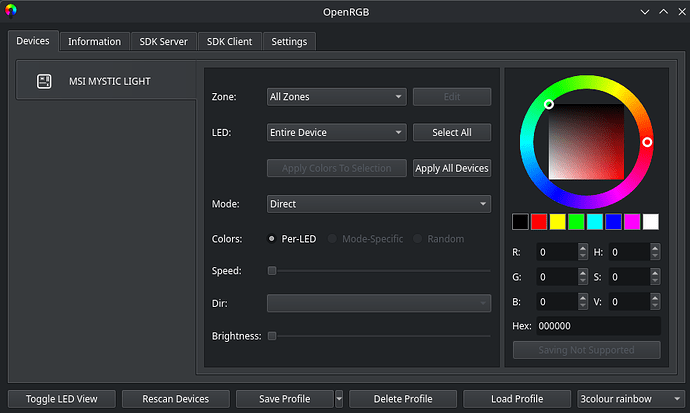Click the title bar maximize chevron icon

tap(663, 12)
